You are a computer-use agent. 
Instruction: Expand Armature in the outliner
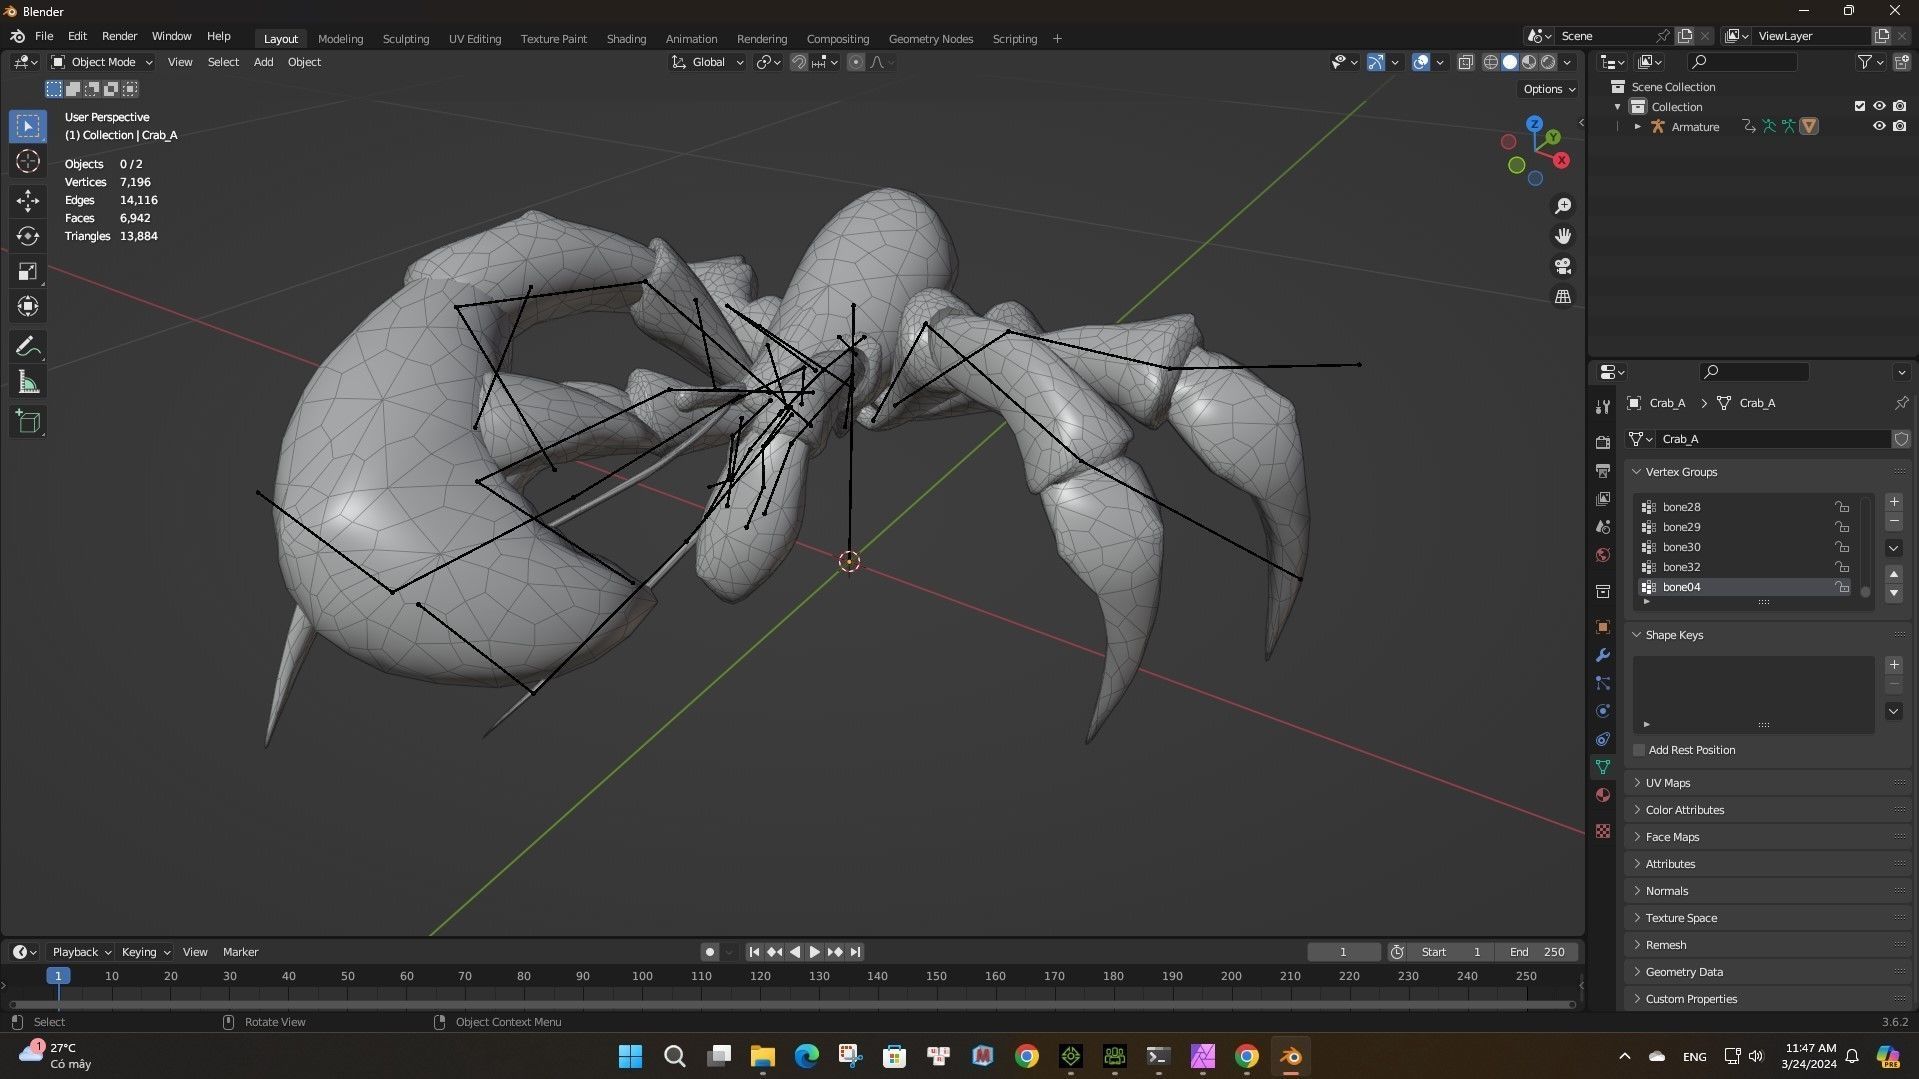point(1637,127)
